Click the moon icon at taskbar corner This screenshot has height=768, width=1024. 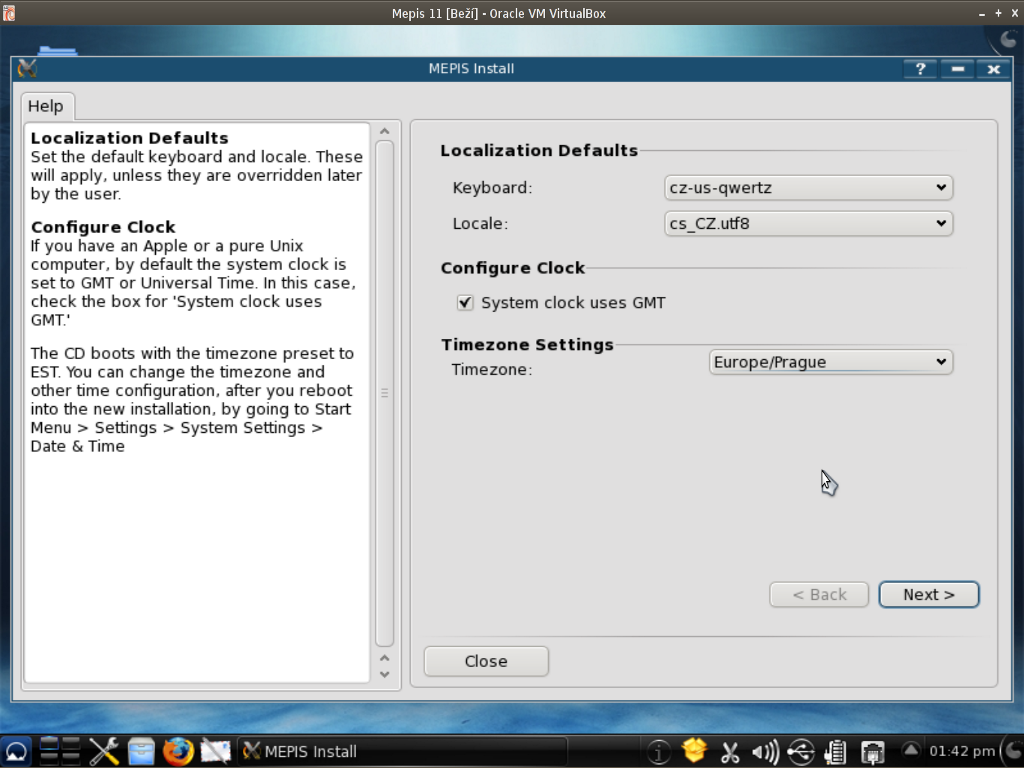click(x=1012, y=752)
